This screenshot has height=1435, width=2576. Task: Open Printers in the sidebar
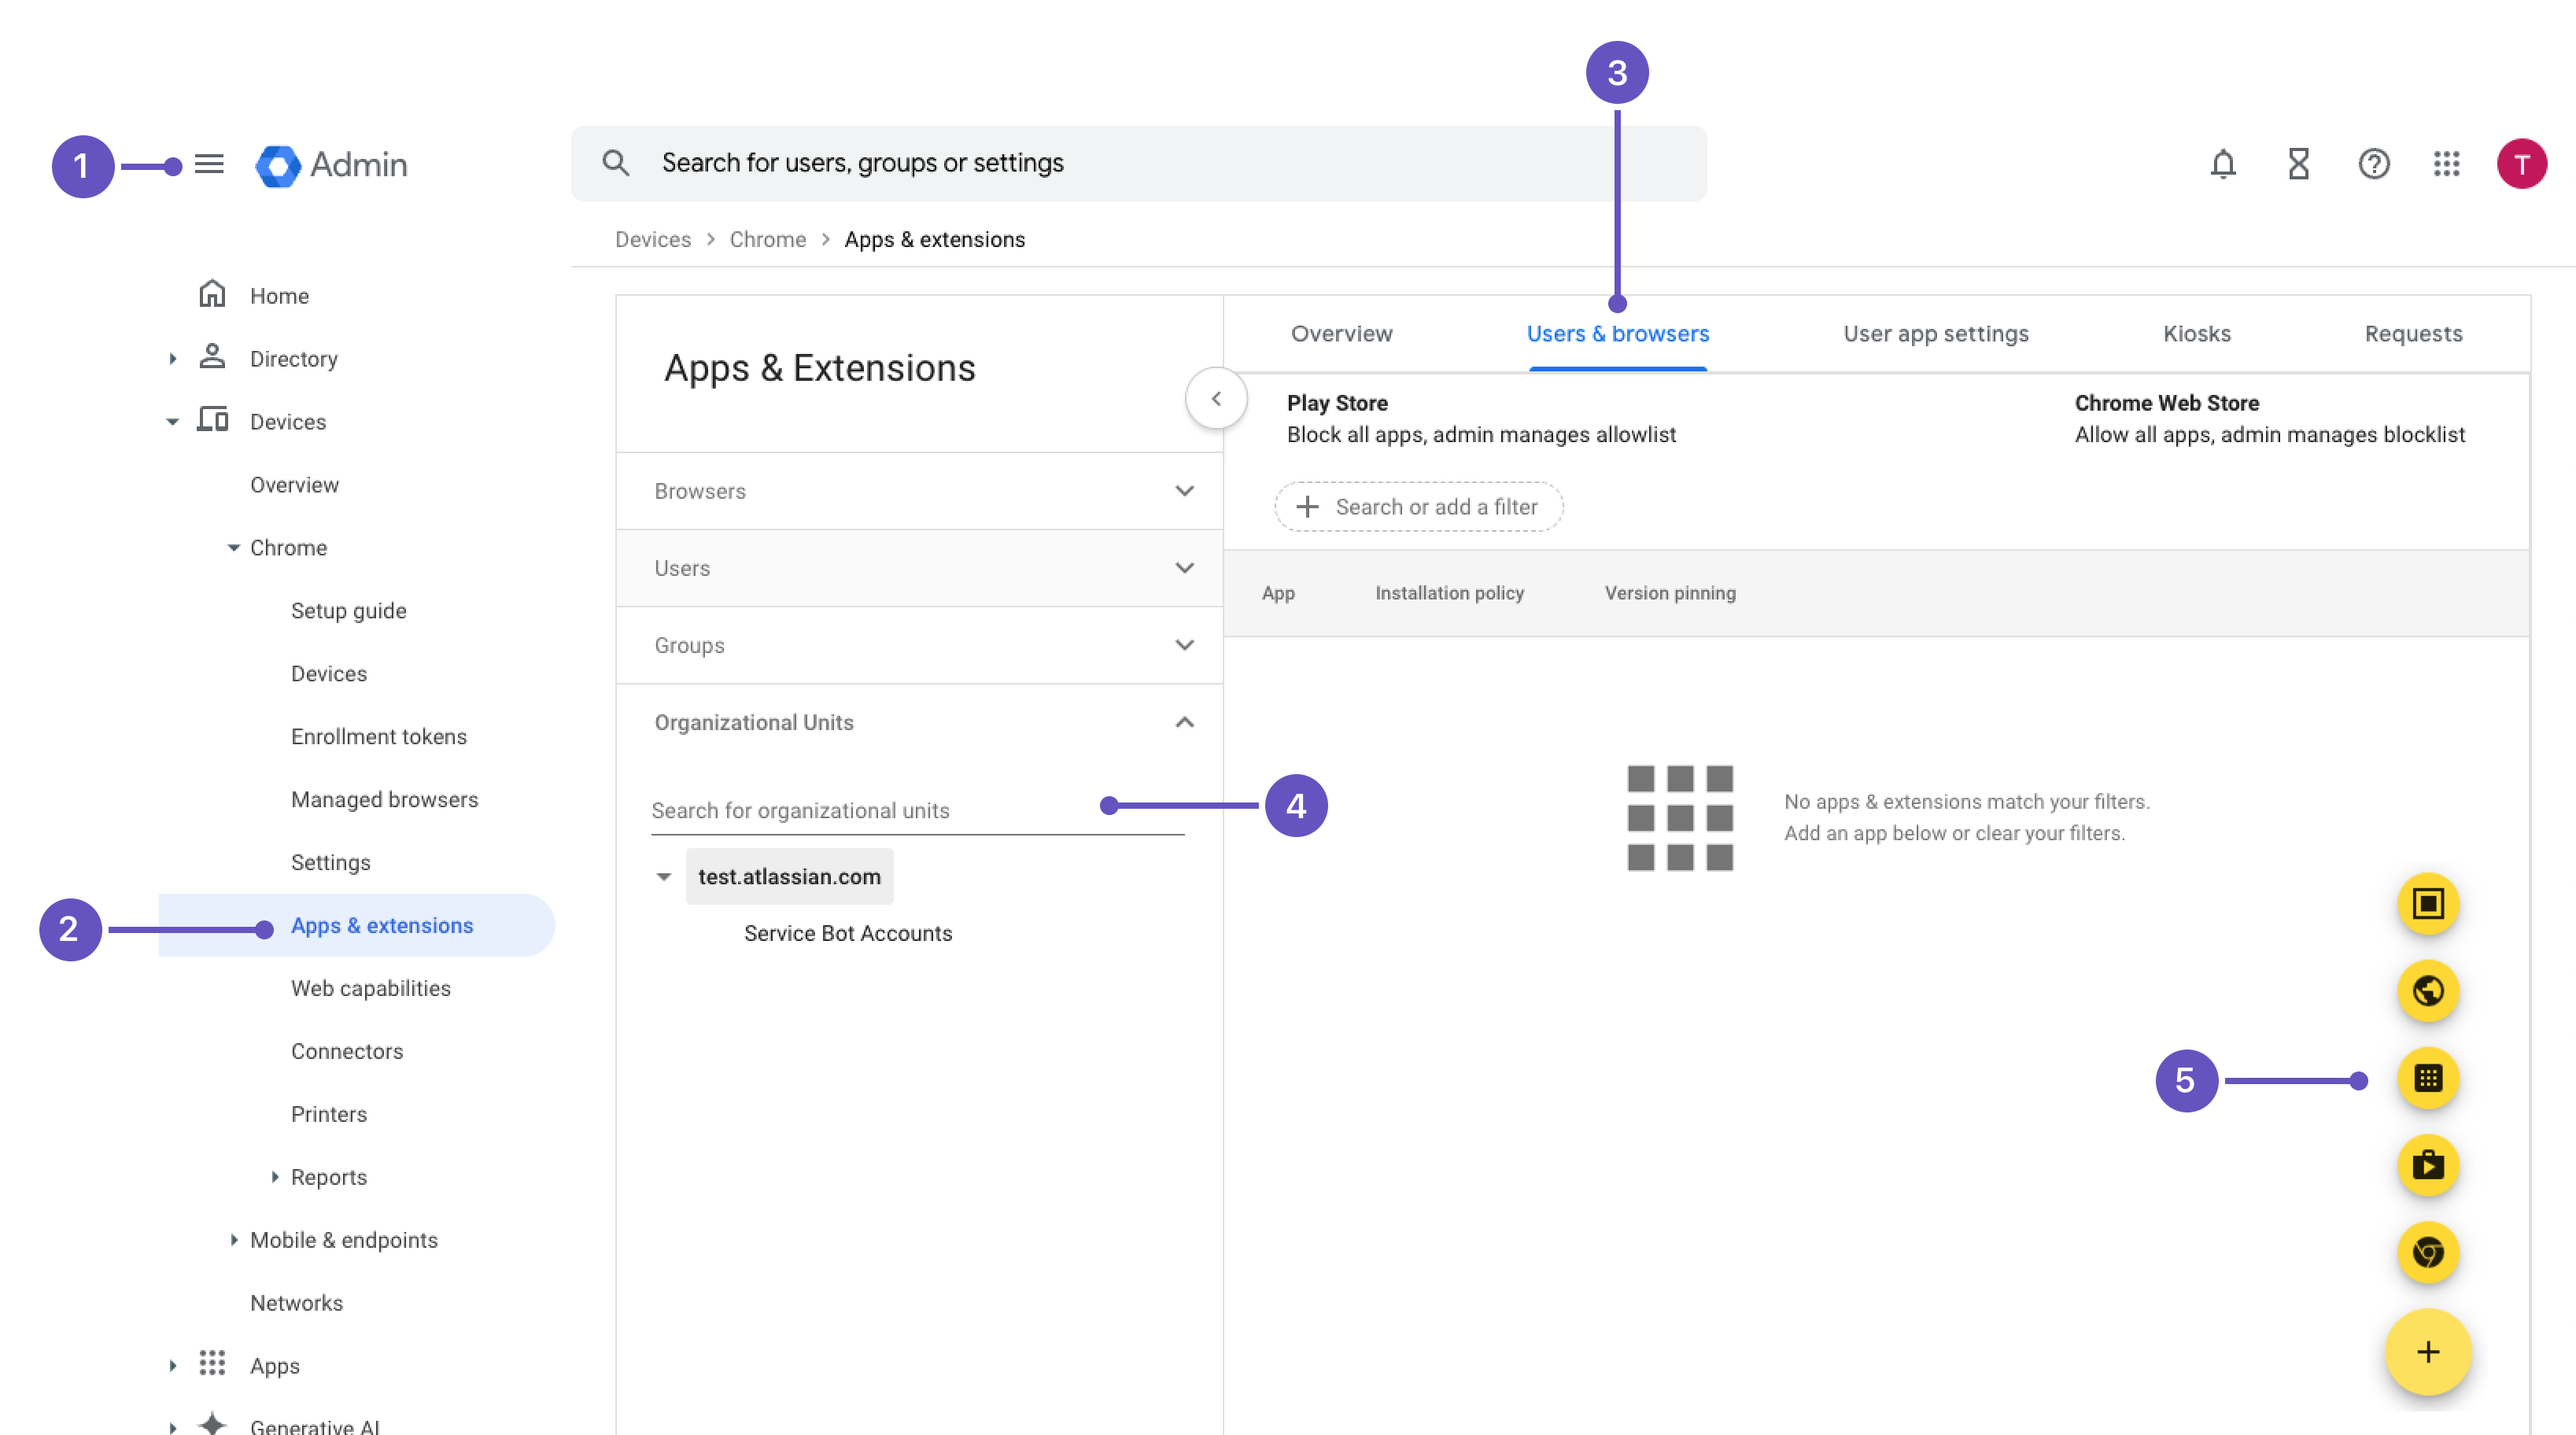[329, 1115]
